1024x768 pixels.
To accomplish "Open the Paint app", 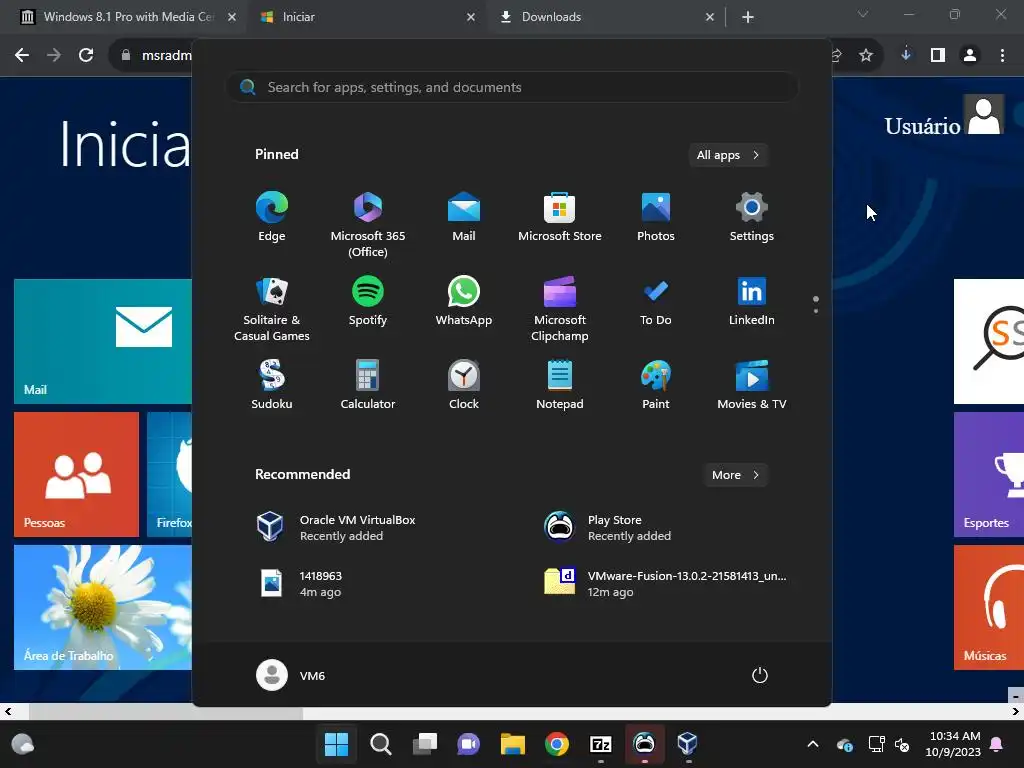I will 656,385.
